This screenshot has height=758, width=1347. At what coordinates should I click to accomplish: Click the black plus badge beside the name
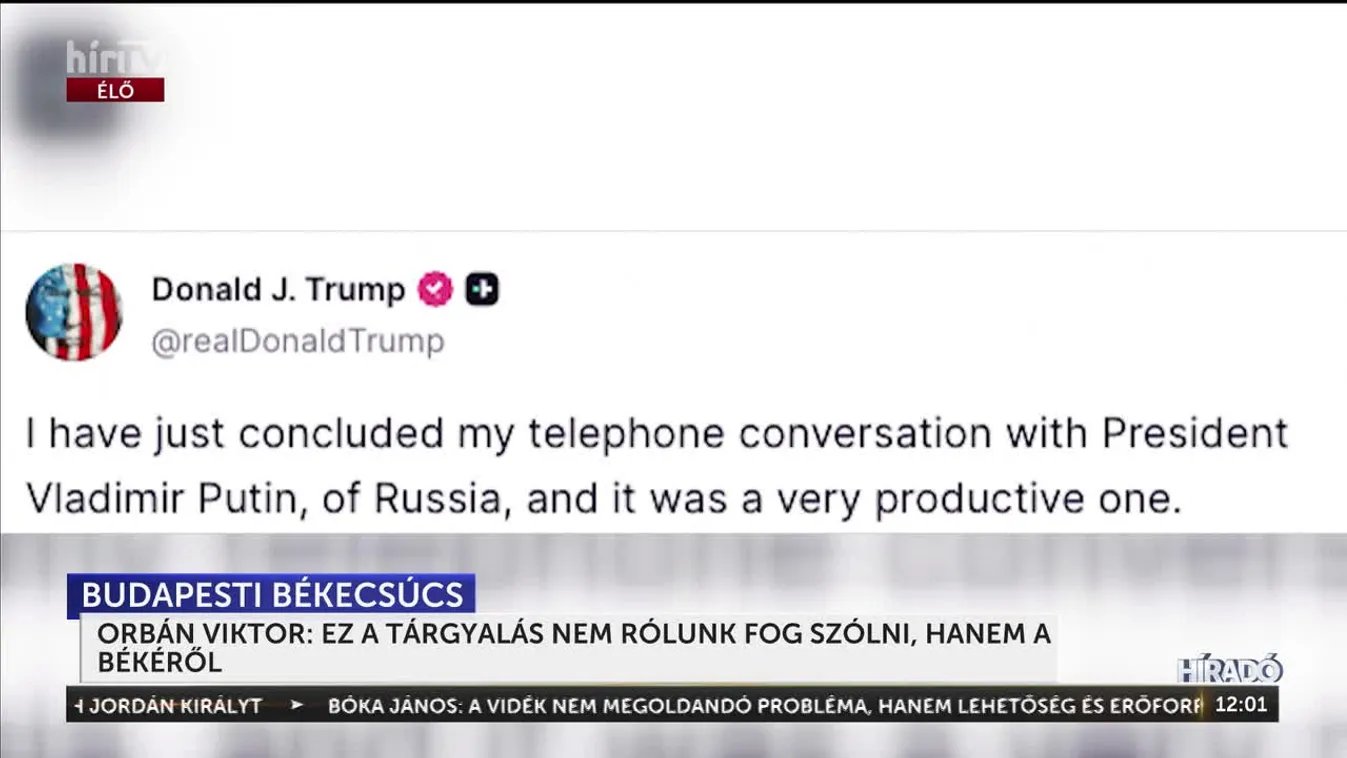481,290
